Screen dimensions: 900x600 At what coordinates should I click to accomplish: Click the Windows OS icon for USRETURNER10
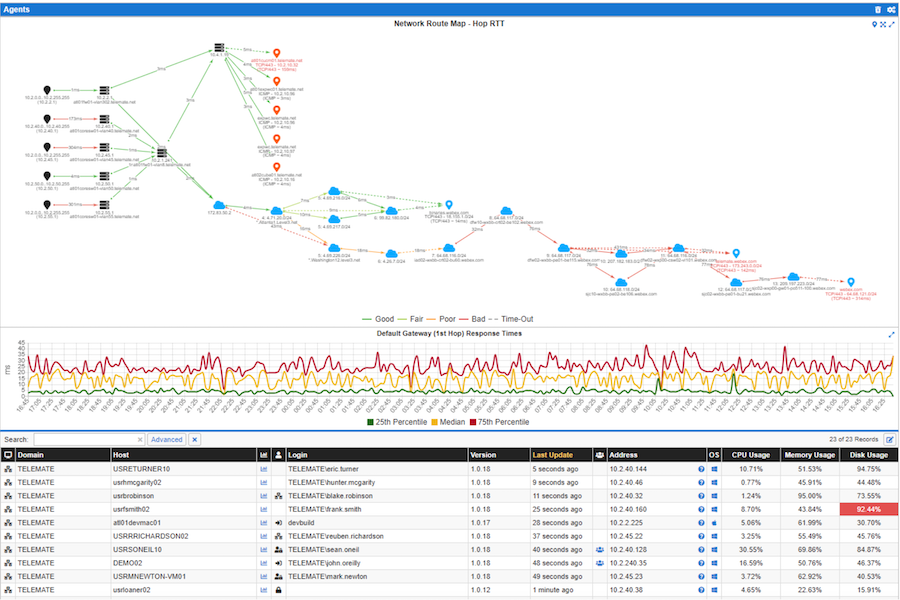pyautogui.click(x=714, y=469)
